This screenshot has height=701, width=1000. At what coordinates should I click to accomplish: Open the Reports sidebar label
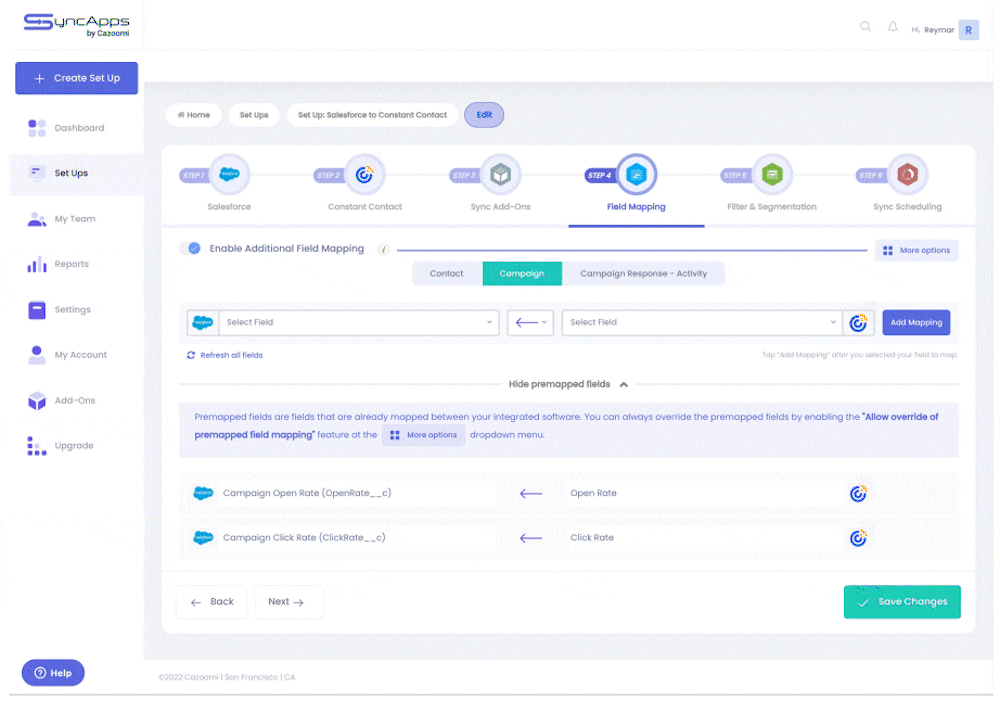pyautogui.click(x=71, y=264)
